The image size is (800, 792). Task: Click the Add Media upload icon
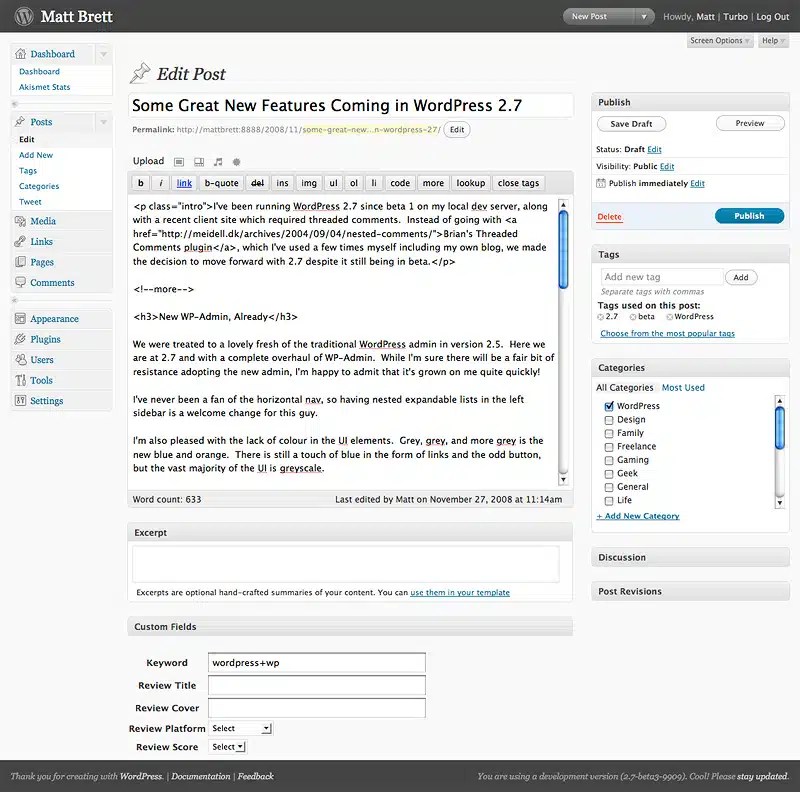tap(236, 162)
